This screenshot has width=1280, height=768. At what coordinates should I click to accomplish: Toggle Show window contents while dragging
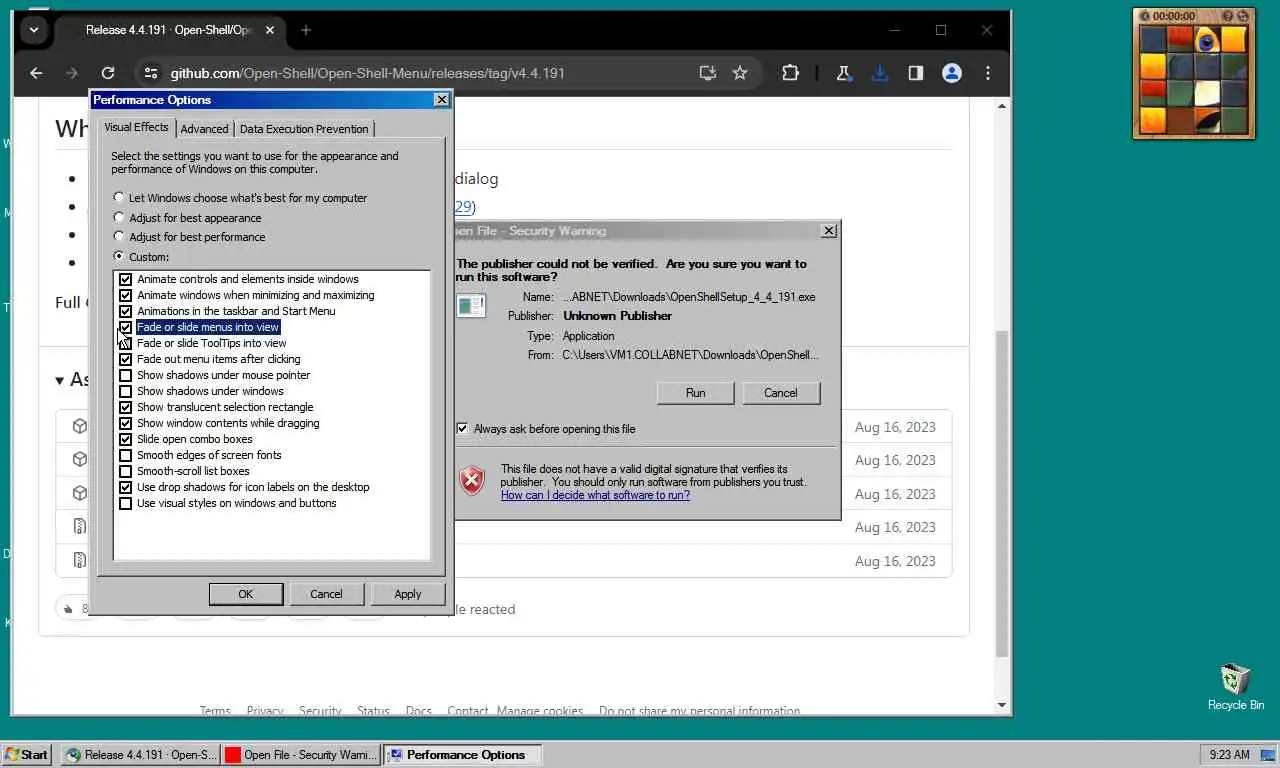(x=126, y=423)
